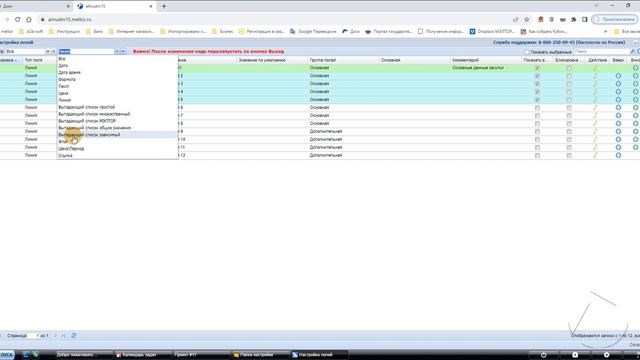Check 'Блокировка' checkbox for row 12
Screen dimensions: 640x360
click(569, 156)
